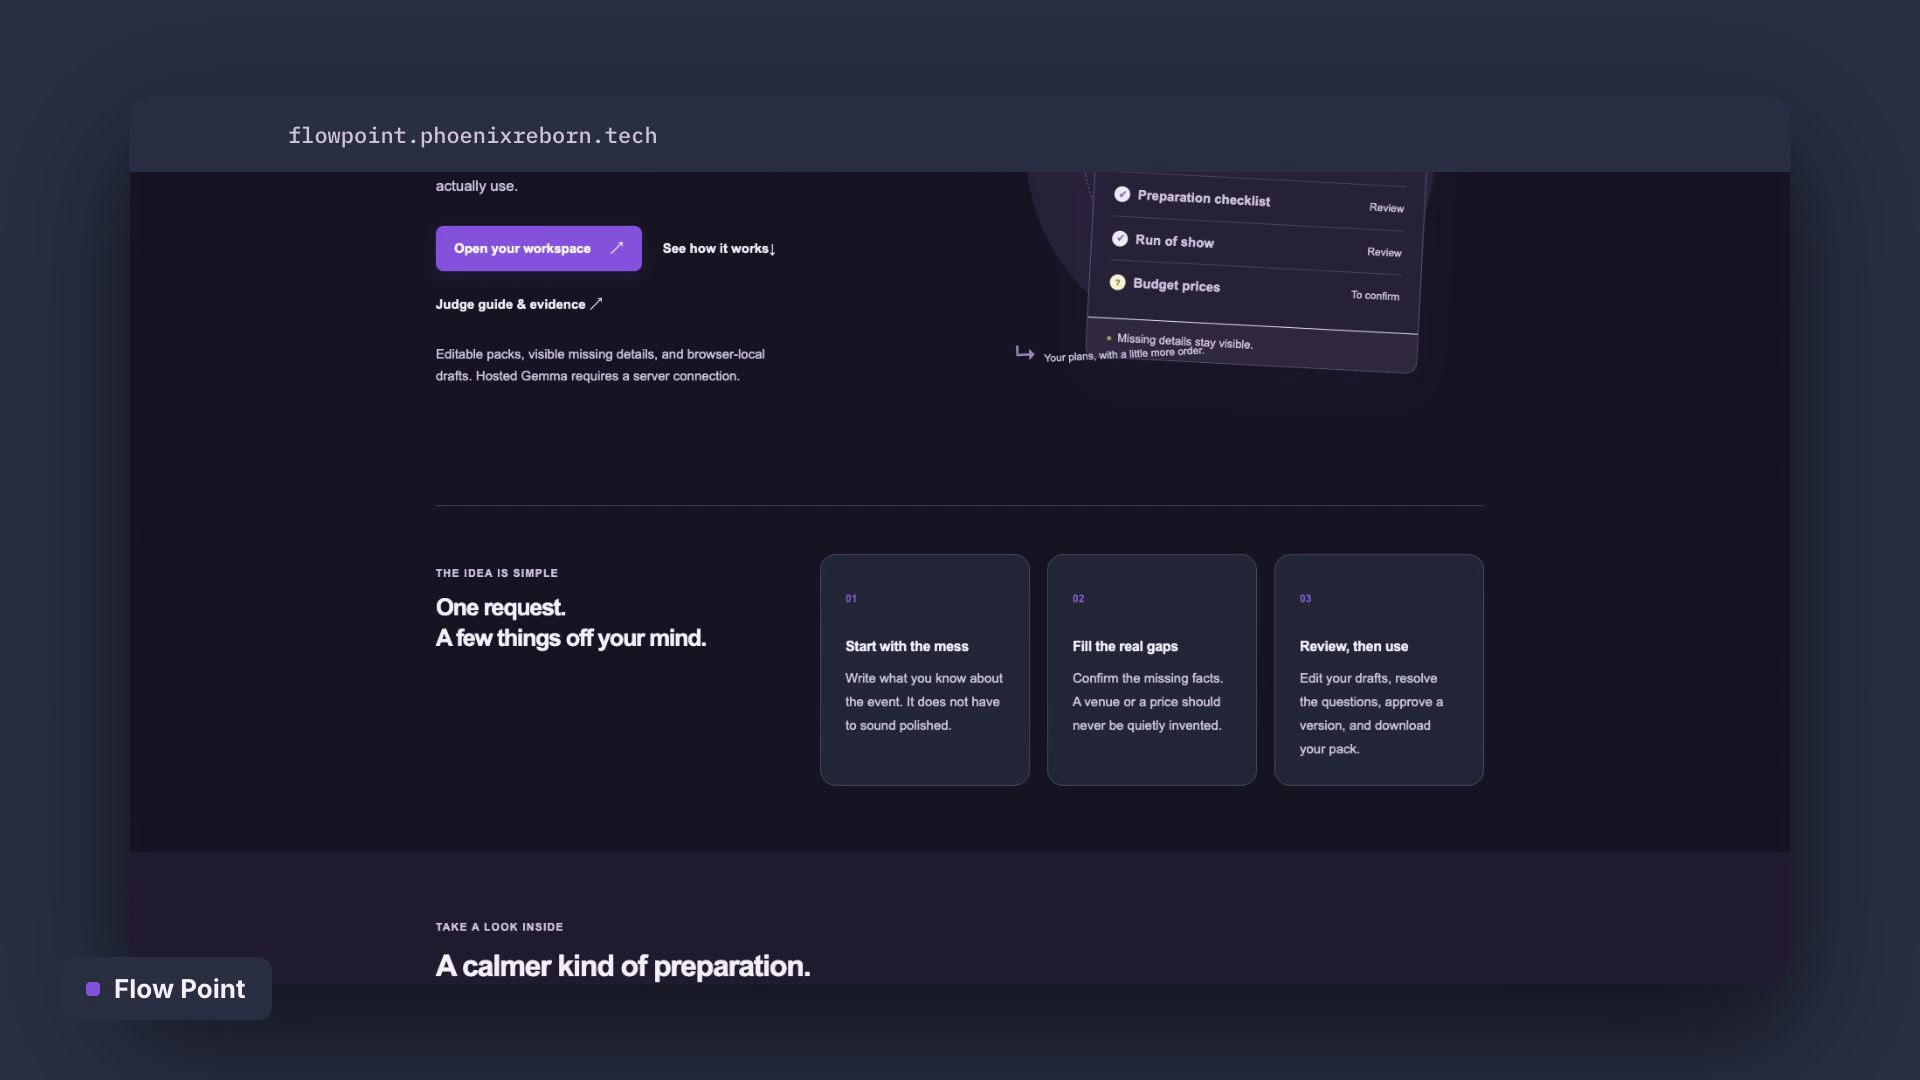Select the Review, then use card
Viewport: 1920px width, 1080px height.
(1379, 670)
